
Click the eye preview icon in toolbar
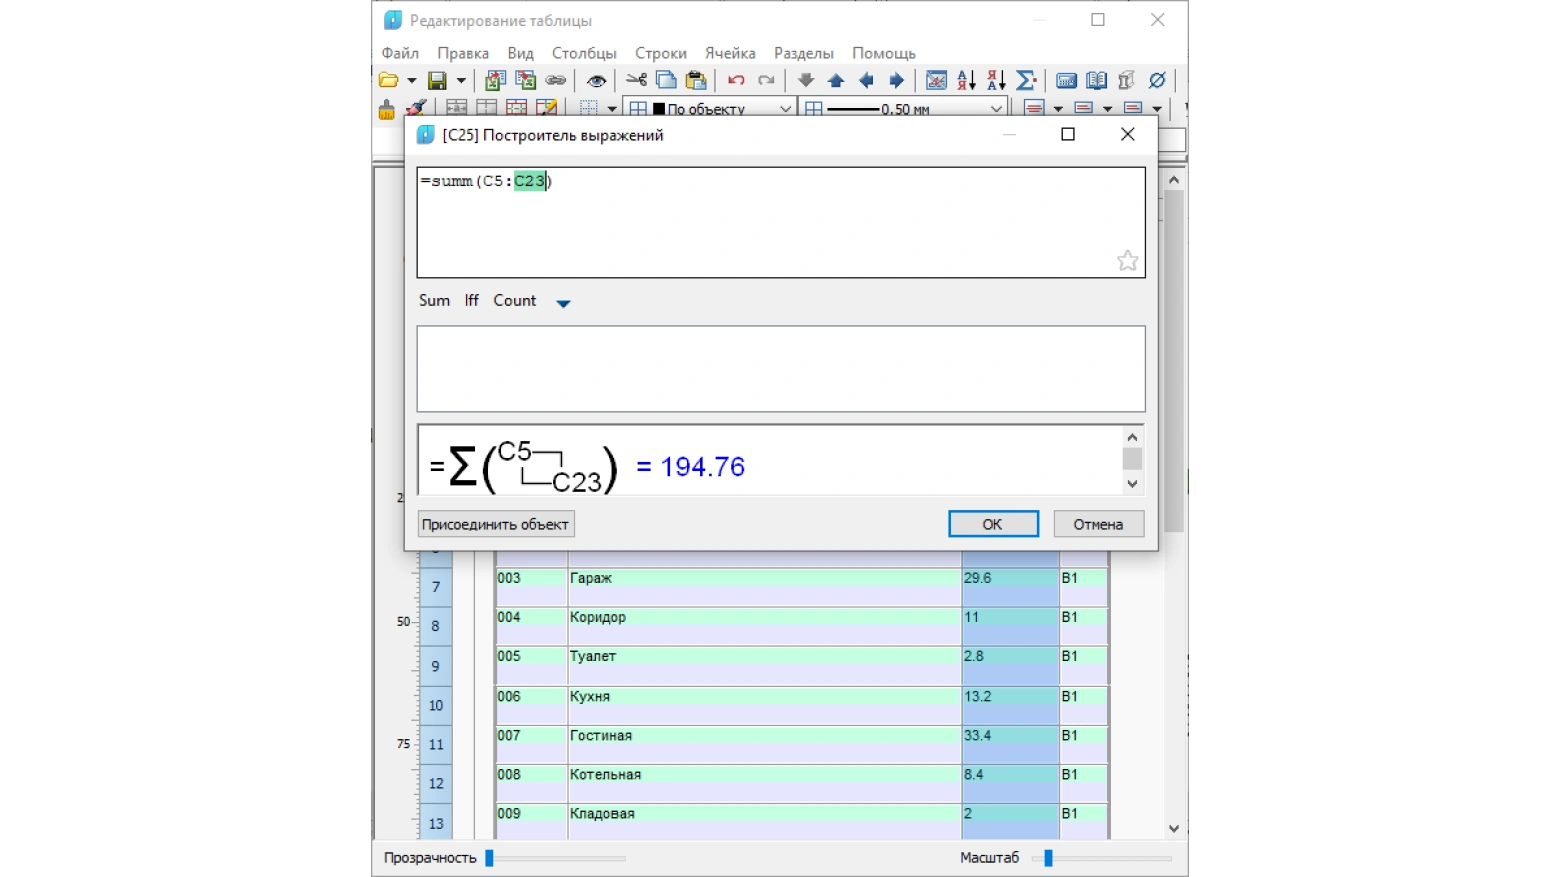click(596, 80)
